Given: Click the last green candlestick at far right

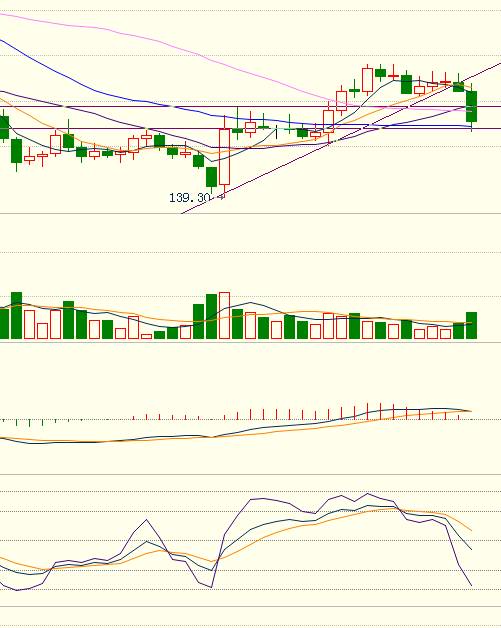Looking at the screenshot, I should pos(471,107).
